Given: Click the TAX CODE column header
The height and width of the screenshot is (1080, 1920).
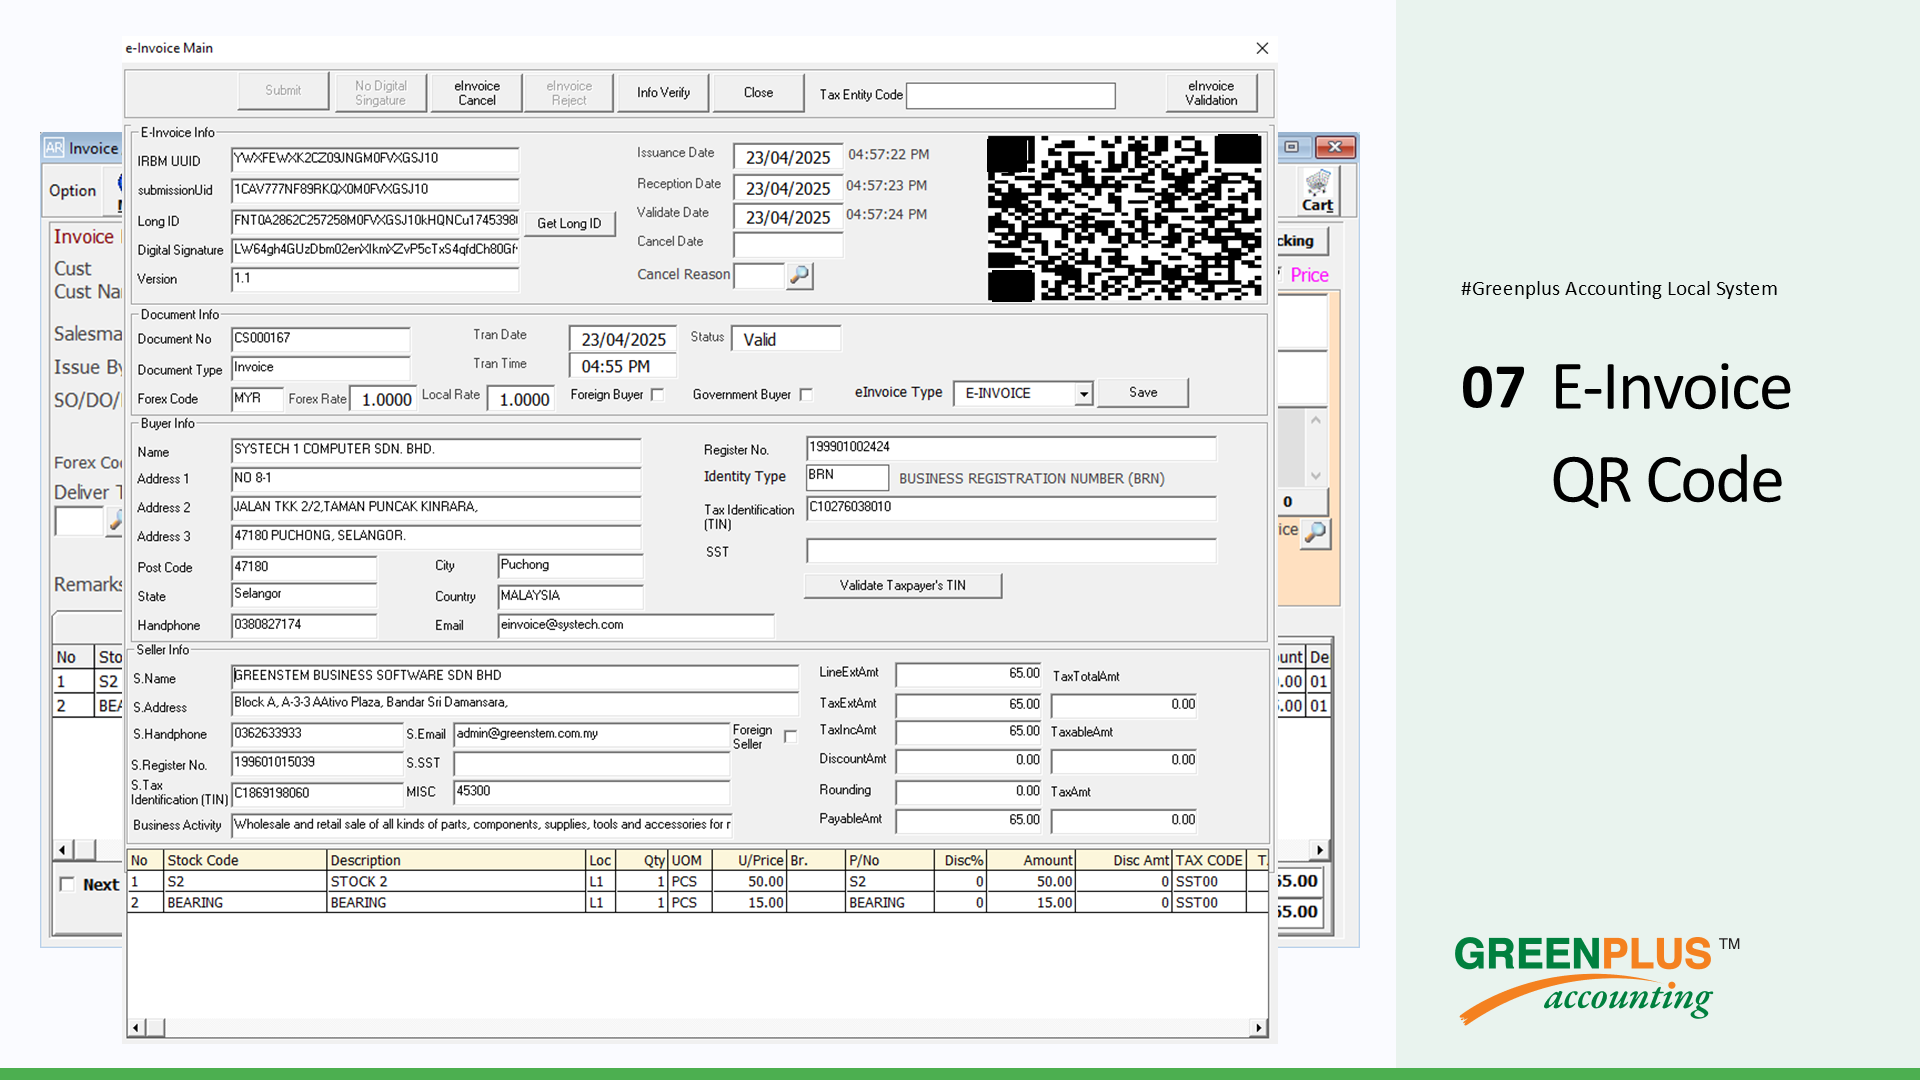Looking at the screenshot, I should pyautogui.click(x=1209, y=860).
